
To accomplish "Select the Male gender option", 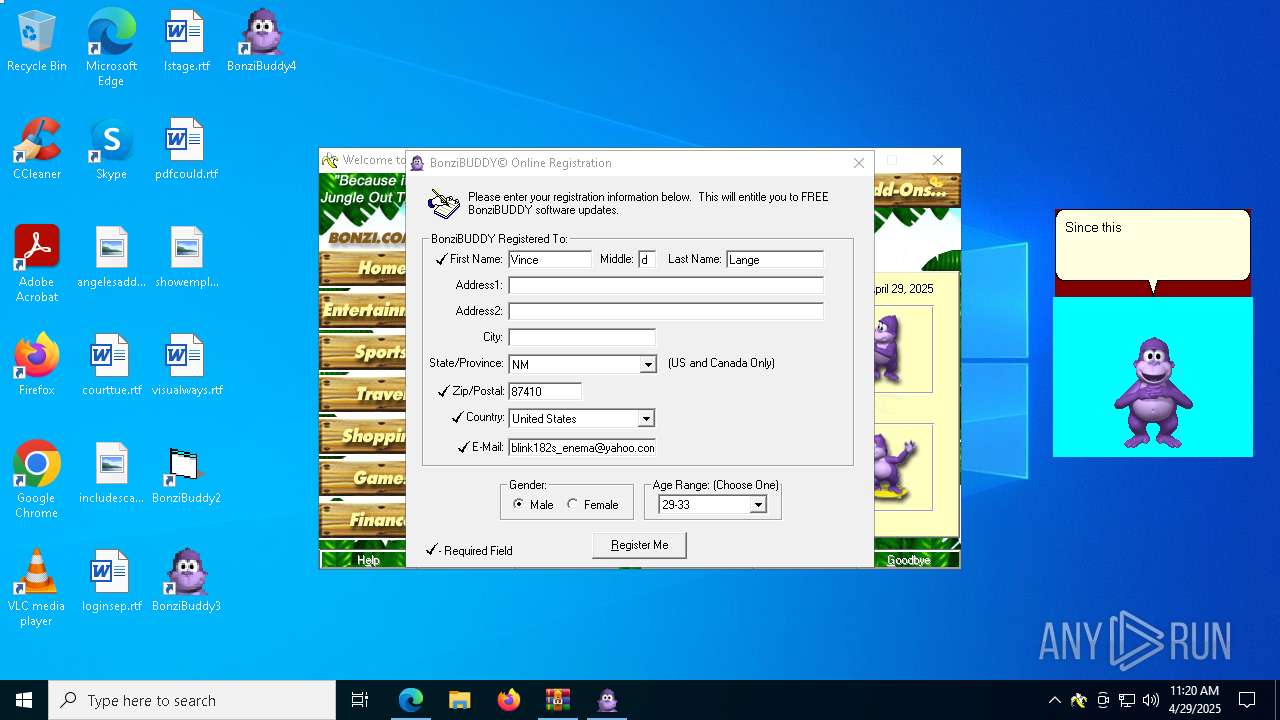I will (x=533, y=505).
